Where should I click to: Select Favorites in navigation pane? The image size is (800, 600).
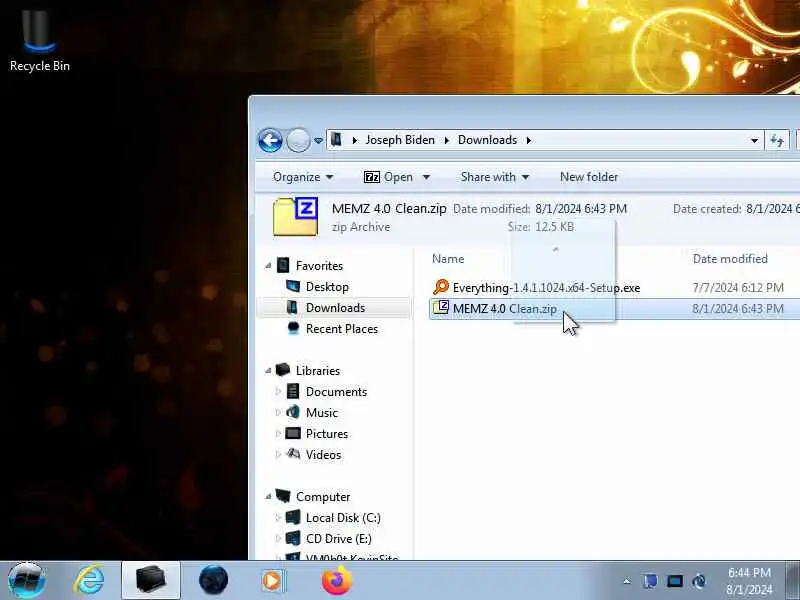tap(319, 266)
